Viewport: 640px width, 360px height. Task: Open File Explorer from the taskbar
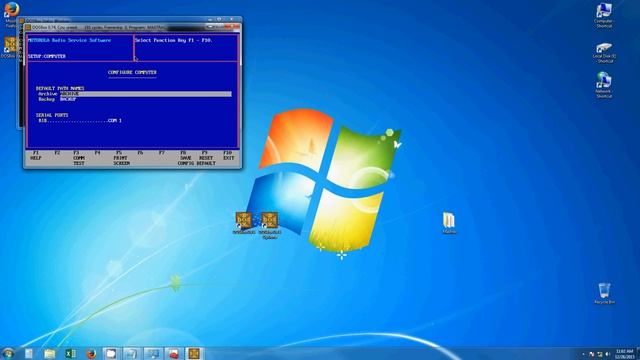(49, 353)
